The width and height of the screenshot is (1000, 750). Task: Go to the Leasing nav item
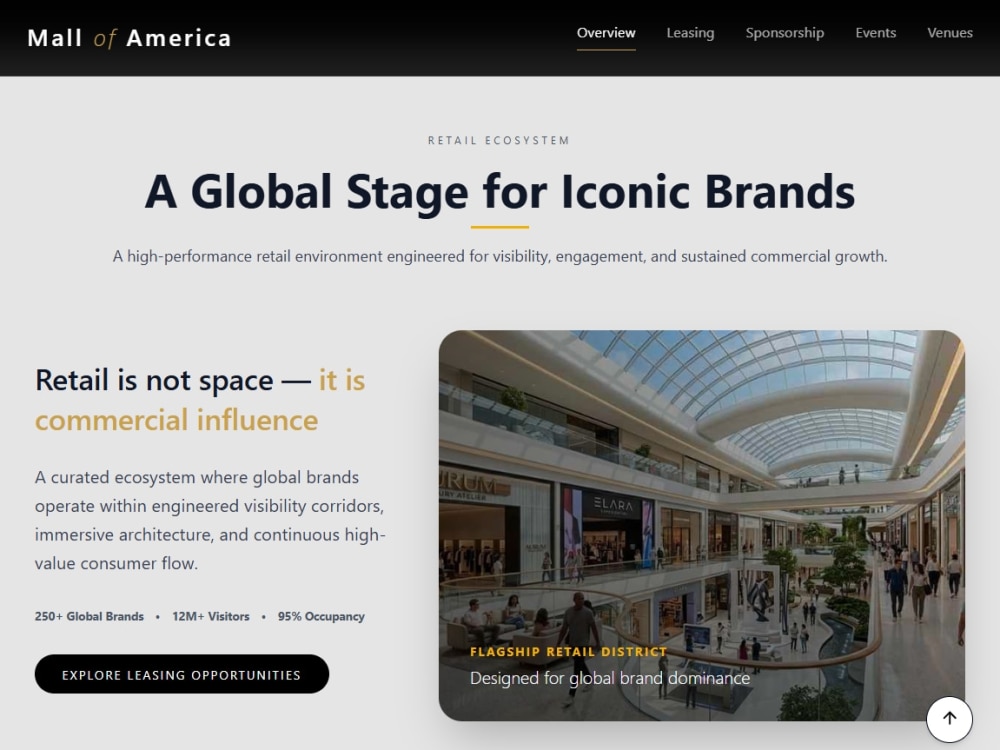[x=690, y=33]
